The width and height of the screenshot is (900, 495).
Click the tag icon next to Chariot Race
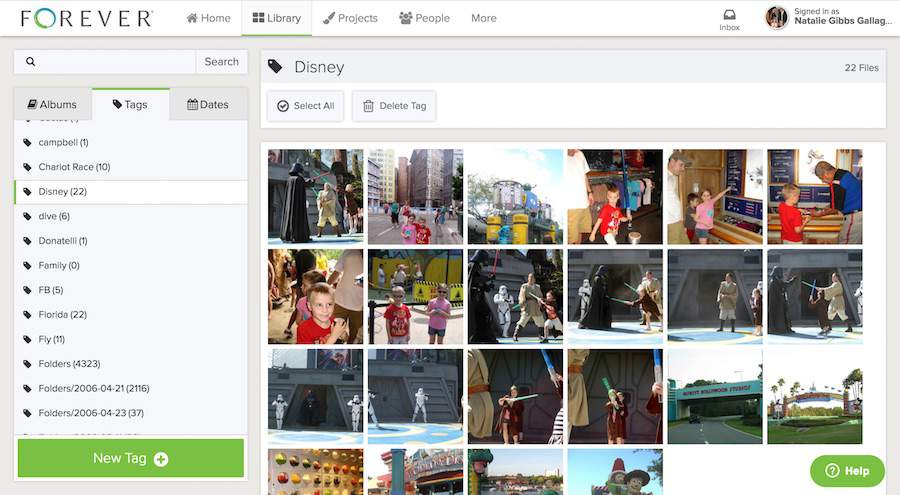click(27, 167)
